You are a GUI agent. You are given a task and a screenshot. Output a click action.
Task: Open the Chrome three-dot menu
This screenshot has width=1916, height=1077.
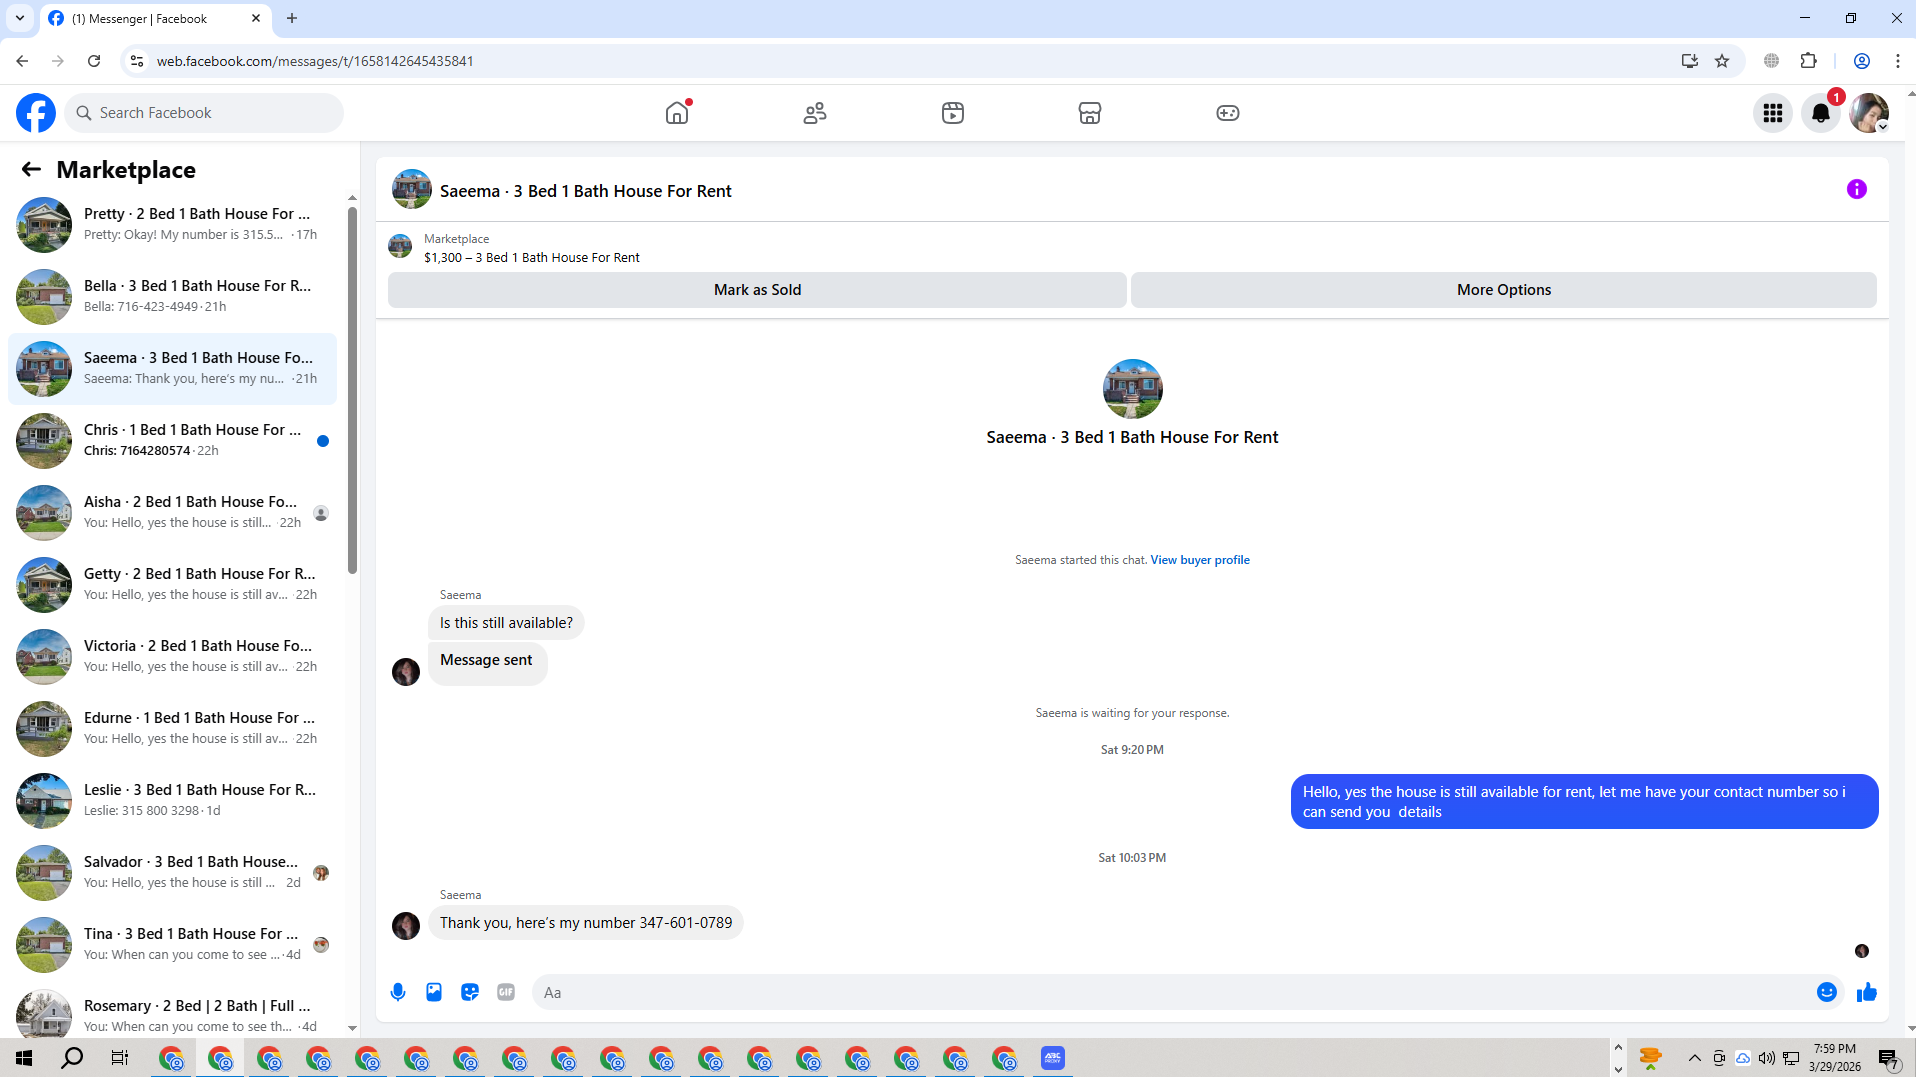coord(1898,61)
